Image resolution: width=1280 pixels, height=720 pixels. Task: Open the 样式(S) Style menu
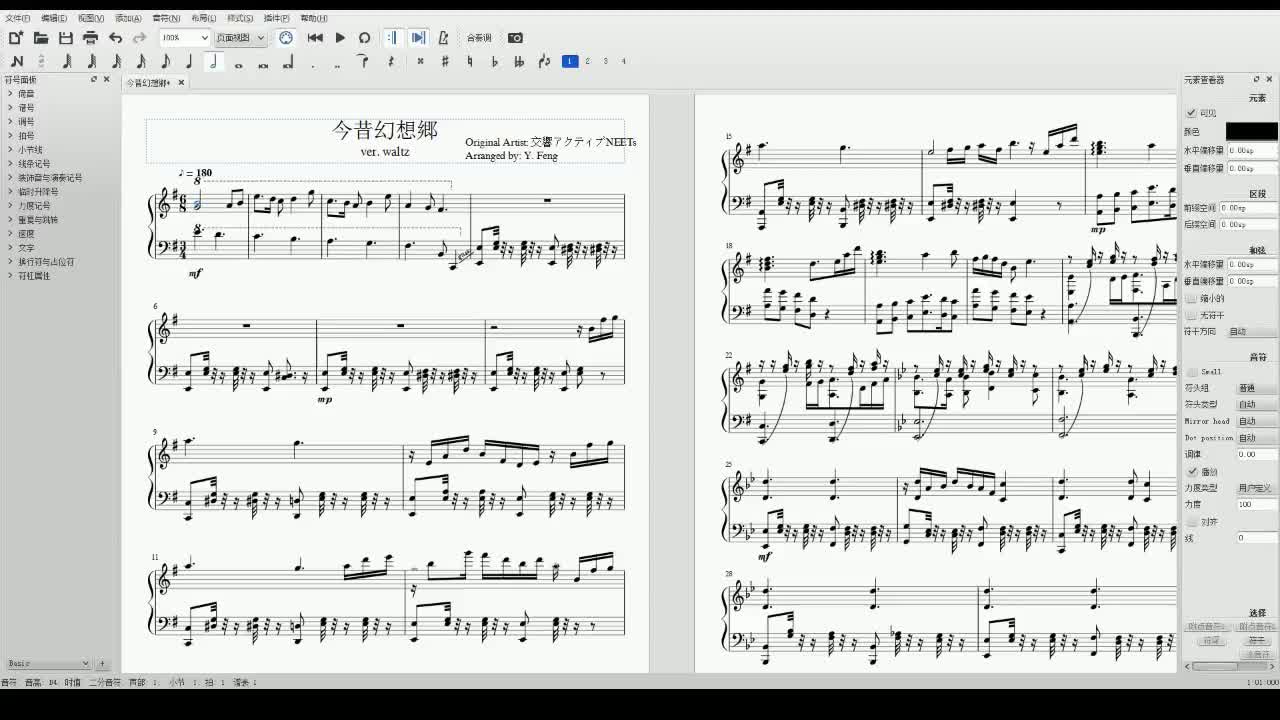[x=240, y=18]
